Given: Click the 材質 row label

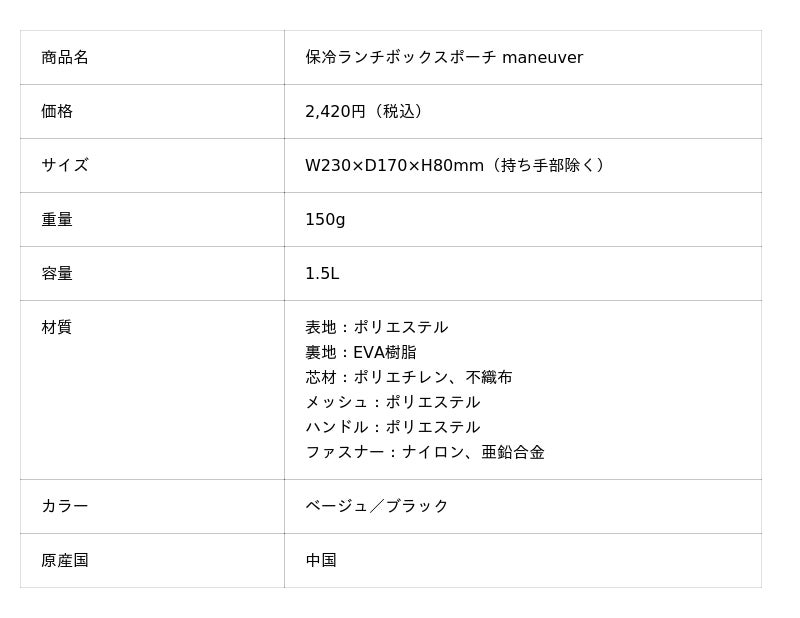Looking at the screenshot, I should (x=57, y=327).
